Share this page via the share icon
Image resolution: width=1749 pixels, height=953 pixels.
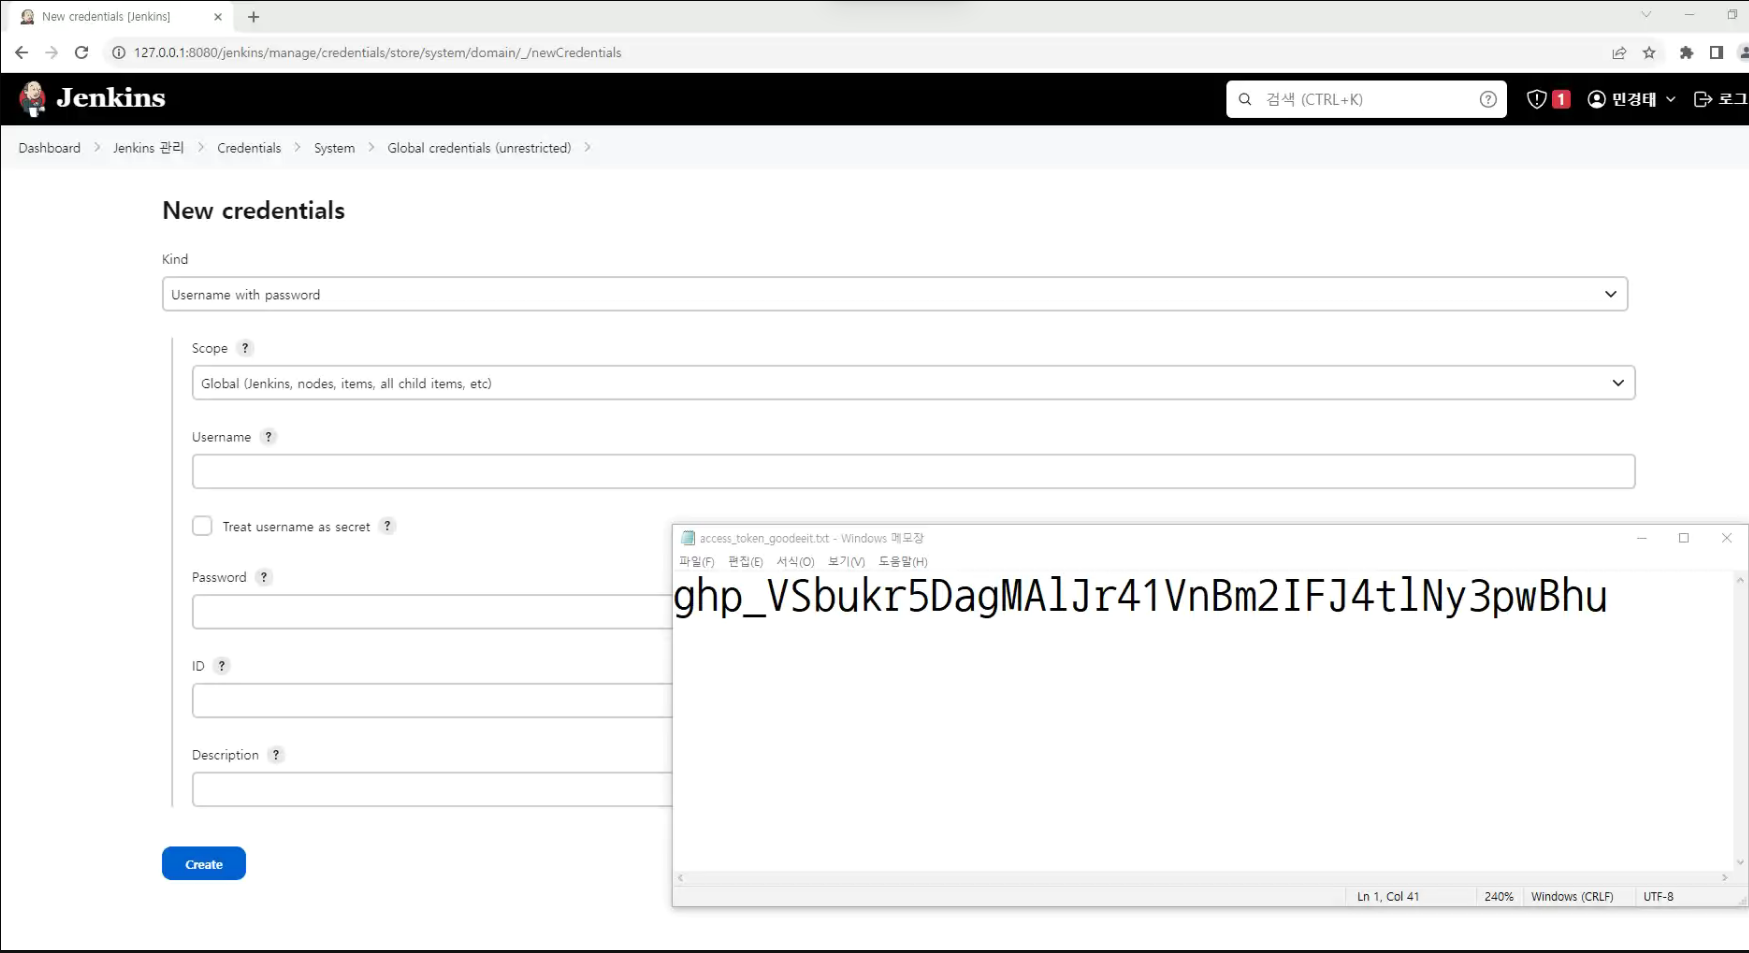(x=1619, y=53)
